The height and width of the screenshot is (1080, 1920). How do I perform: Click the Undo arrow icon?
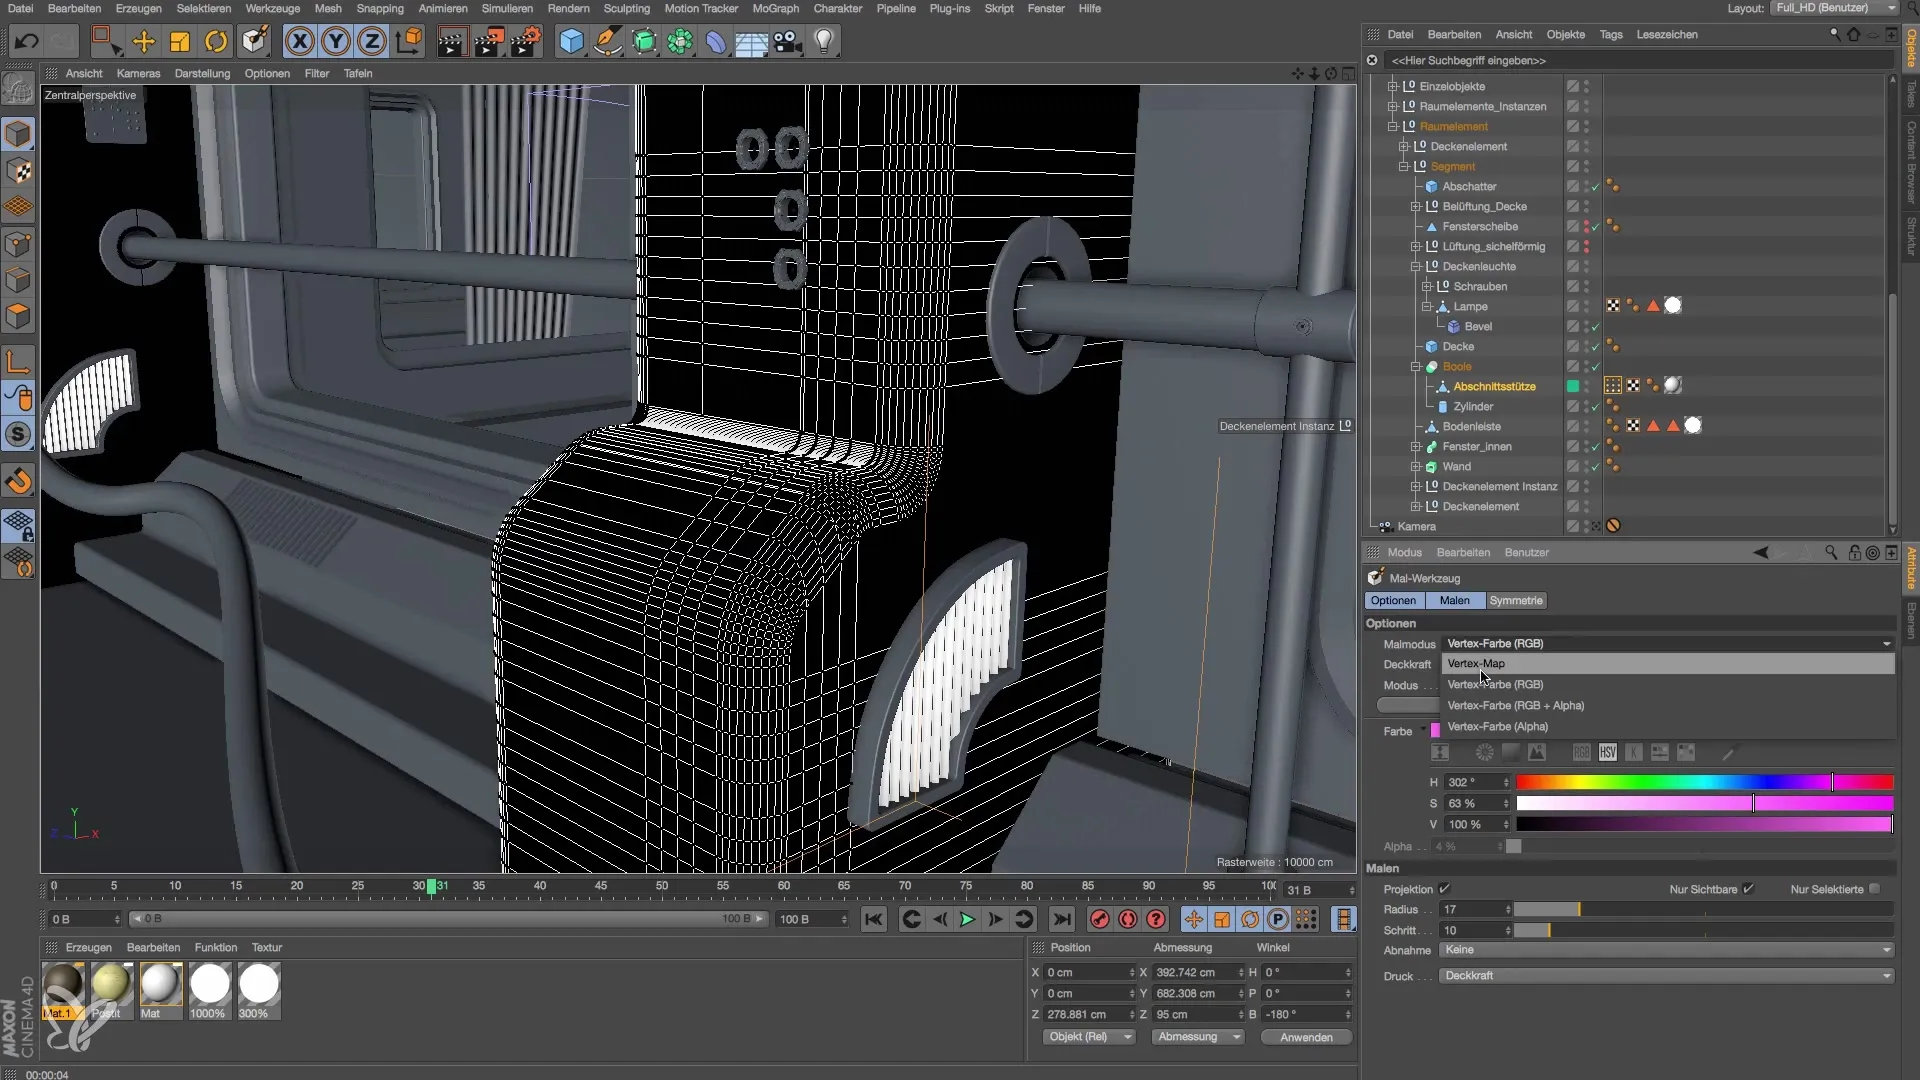27,41
